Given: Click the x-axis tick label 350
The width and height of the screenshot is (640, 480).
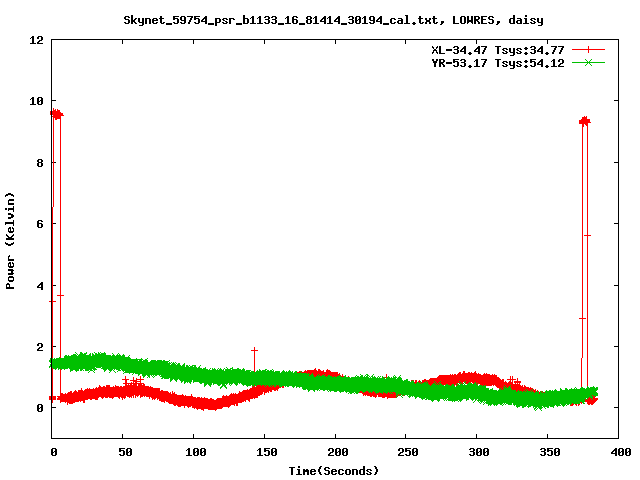Looking at the screenshot, I should pos(550,452).
